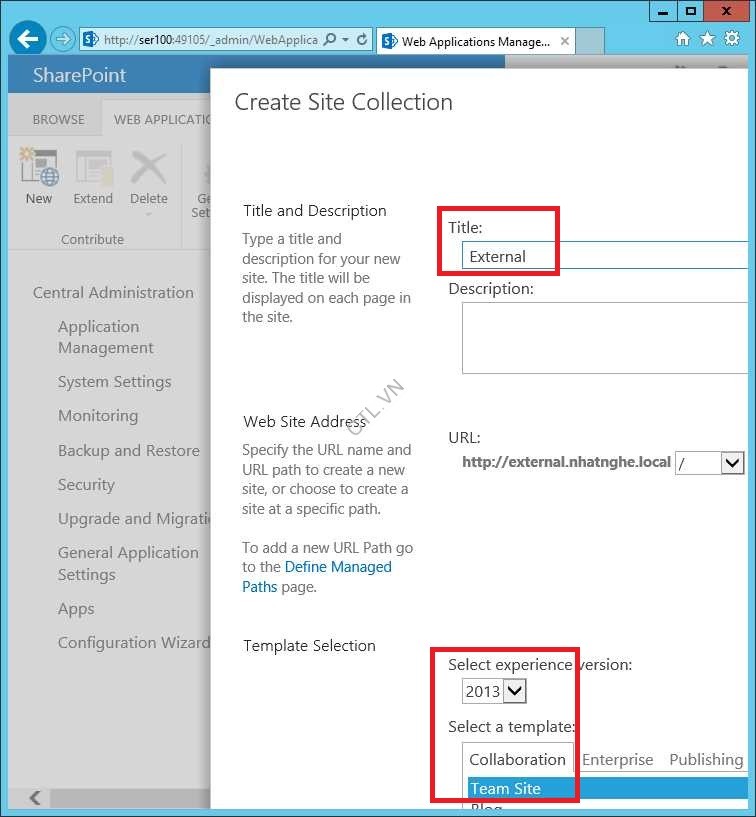Open Application Management in the sidebar
This screenshot has width=756, height=817.
[105, 337]
